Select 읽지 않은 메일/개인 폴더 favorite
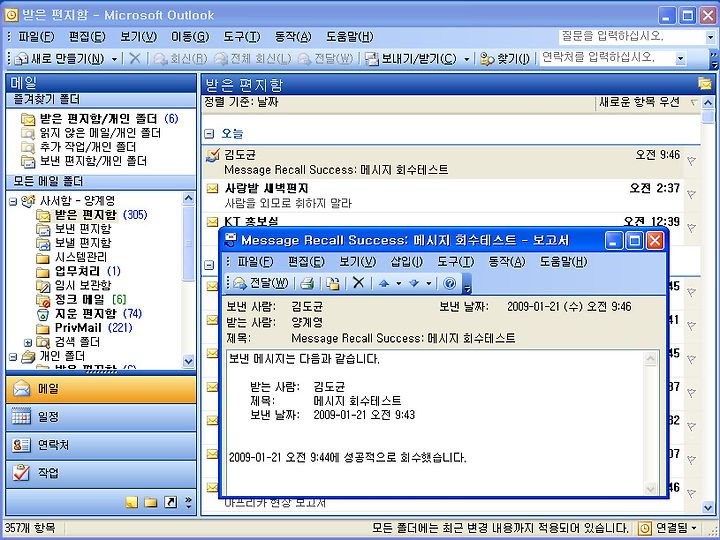Screen dimensions: 720x540 91,133
